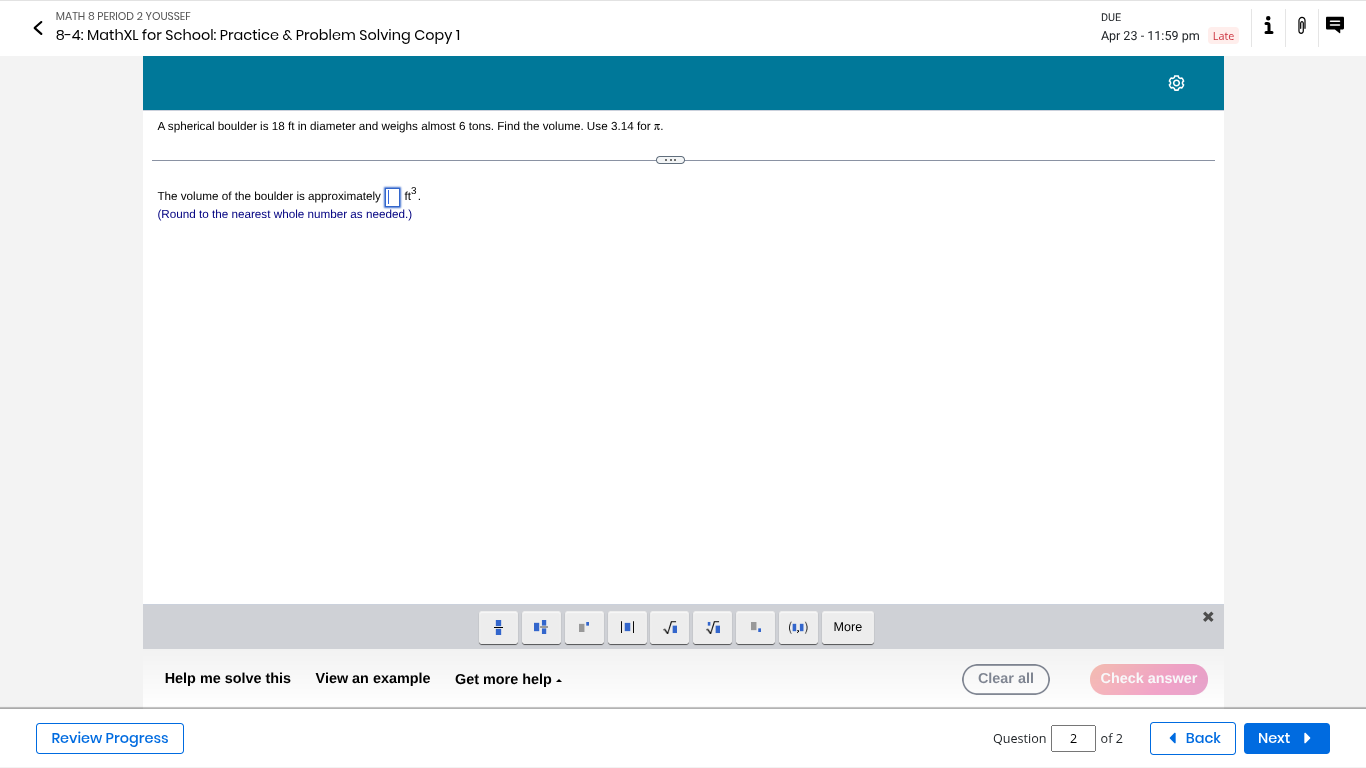The image size is (1366, 768).
Task: Select the mixed number template
Action: click(541, 627)
